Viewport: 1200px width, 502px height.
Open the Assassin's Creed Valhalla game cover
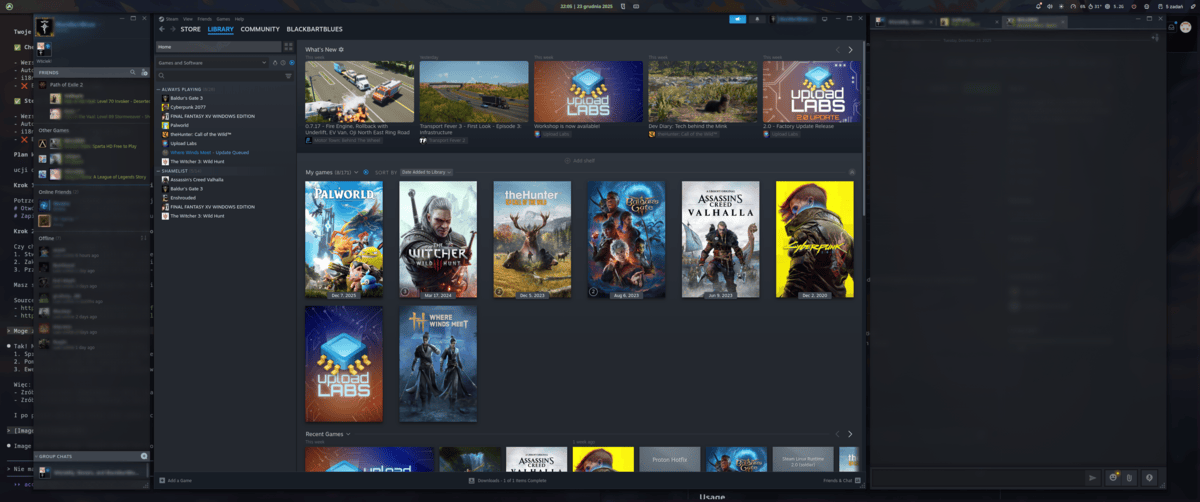tap(720, 239)
